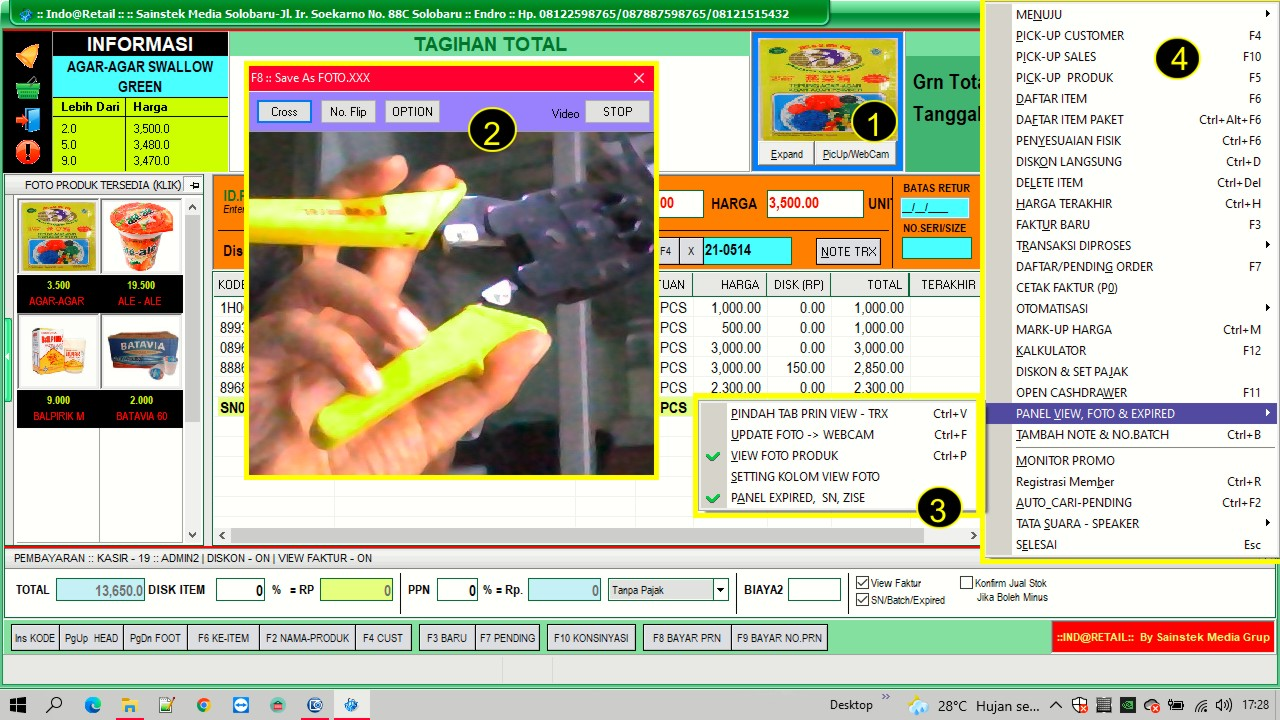Open TeamViewer from the taskbar
This screenshot has height=720, width=1280.
coord(241,705)
